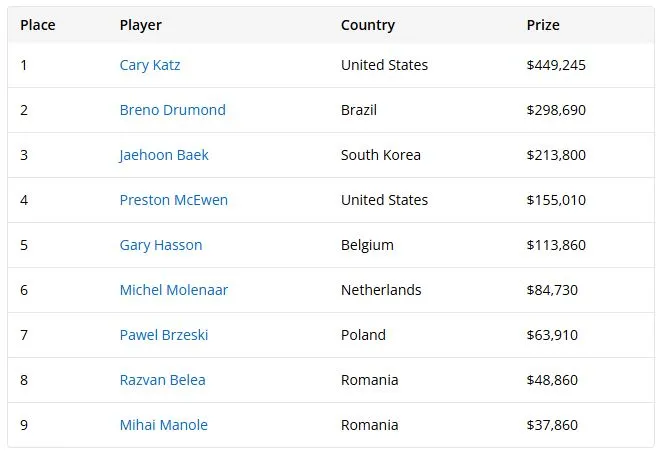Image resolution: width=665 pixels, height=461 pixels.
Task: Select the Poland country cell
Action: pos(363,335)
